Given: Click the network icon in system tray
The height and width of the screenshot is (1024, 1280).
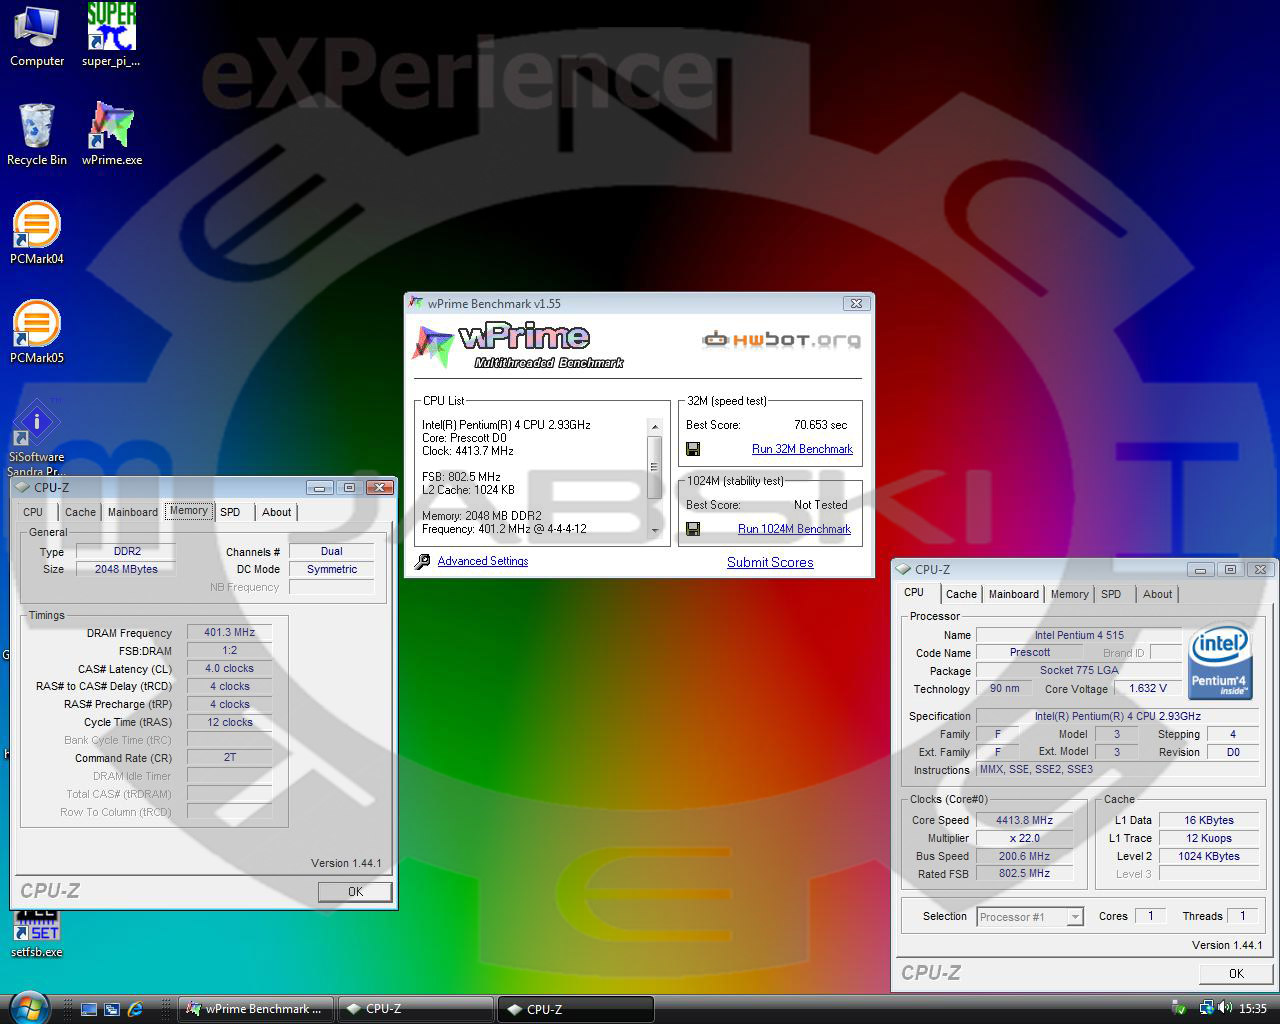Looking at the screenshot, I should [x=1207, y=1008].
